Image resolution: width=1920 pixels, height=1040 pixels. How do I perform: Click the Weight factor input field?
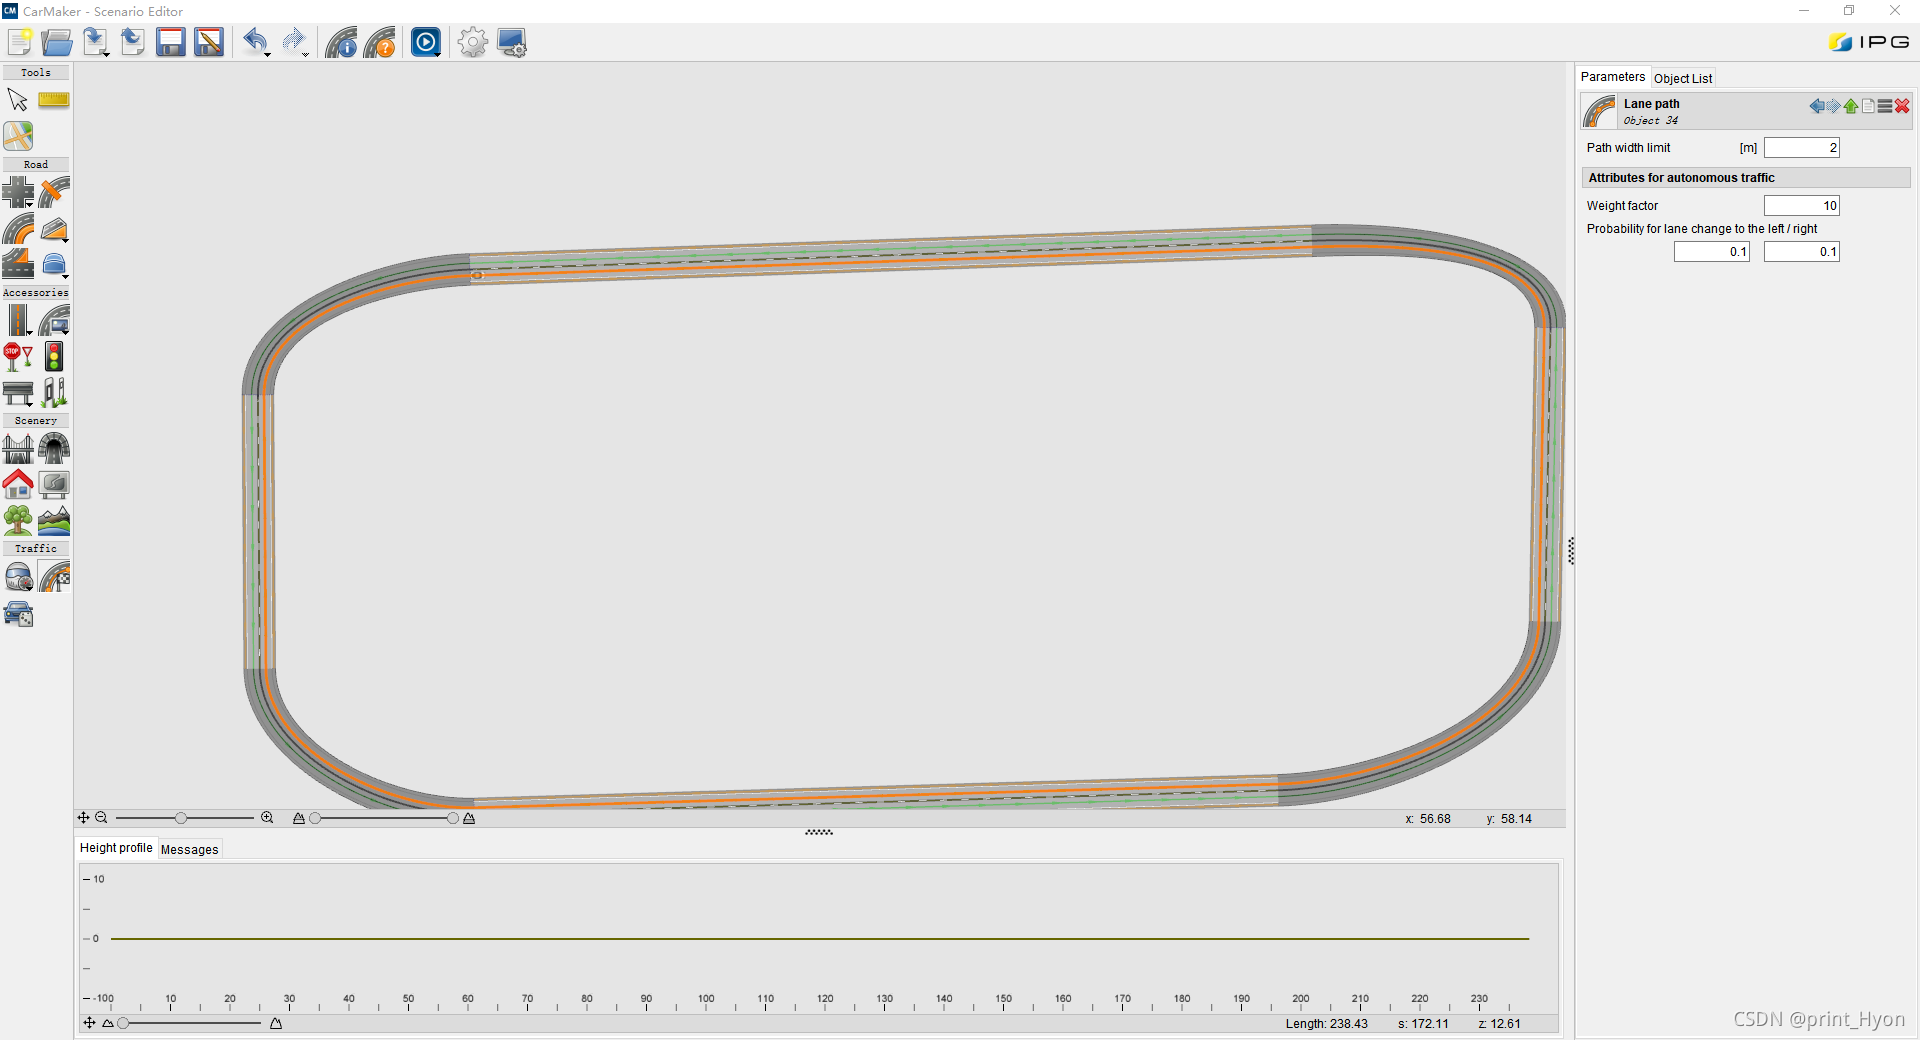(1802, 206)
